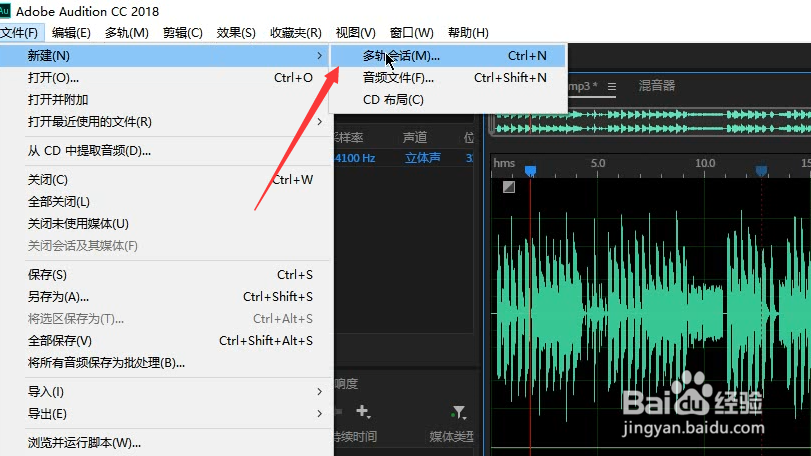Click the Audition app icon in title bar
Image resolution: width=811 pixels, height=456 pixels.
[5, 11]
